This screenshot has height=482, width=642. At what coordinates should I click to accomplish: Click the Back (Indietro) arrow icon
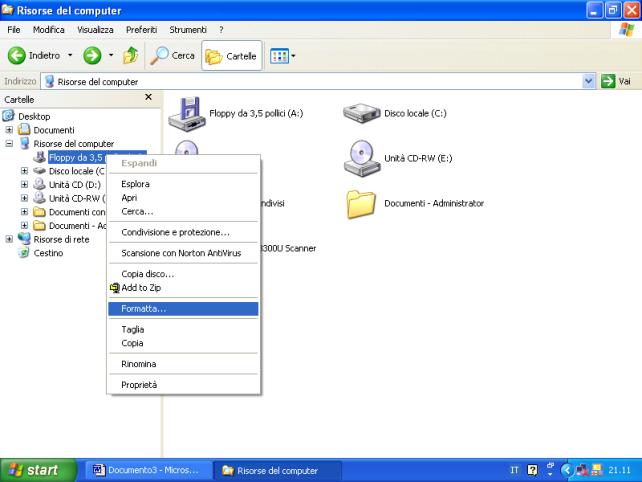coord(16,55)
